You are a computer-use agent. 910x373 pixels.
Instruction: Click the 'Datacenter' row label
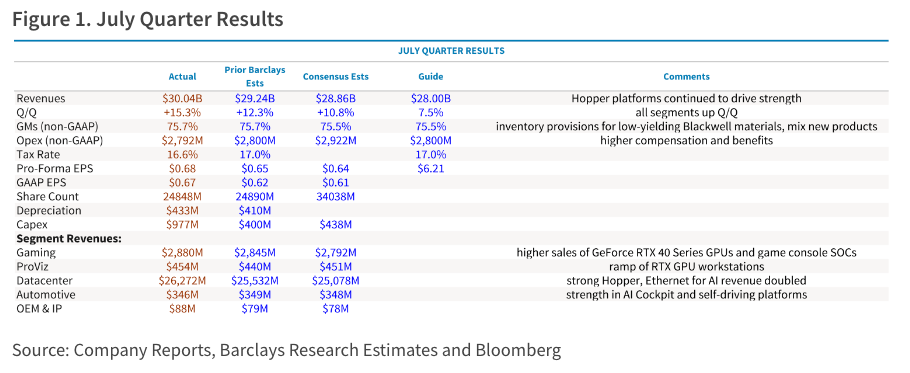(44, 281)
